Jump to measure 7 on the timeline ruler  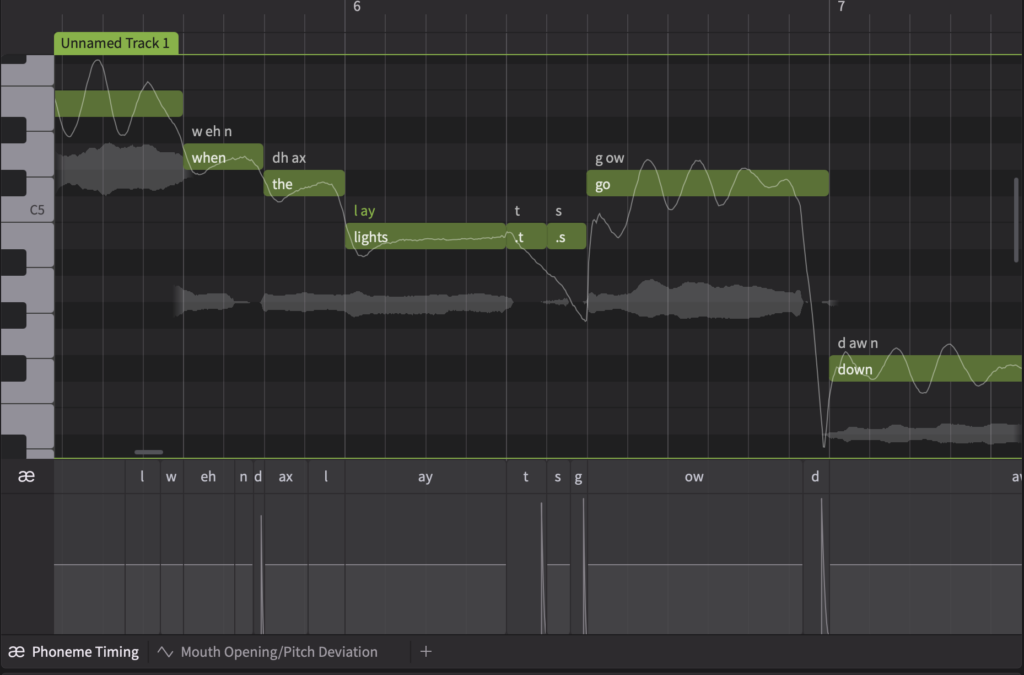pos(841,7)
